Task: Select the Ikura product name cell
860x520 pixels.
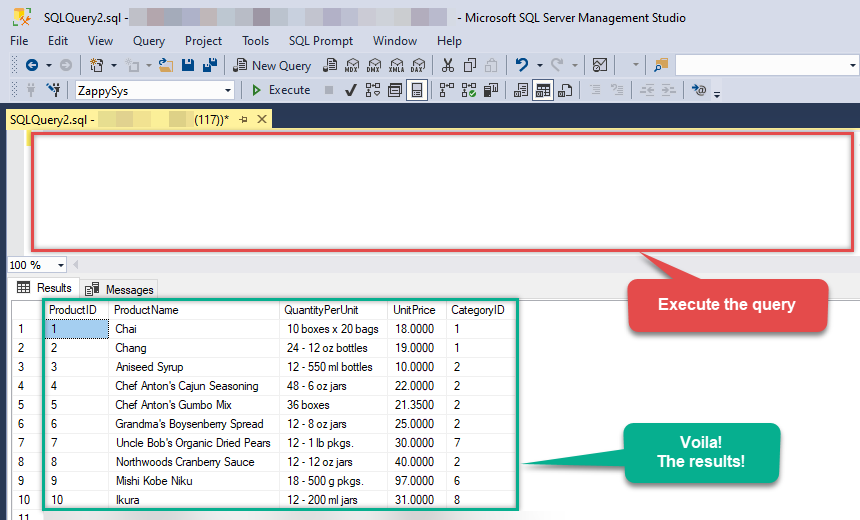Action: tap(194, 500)
